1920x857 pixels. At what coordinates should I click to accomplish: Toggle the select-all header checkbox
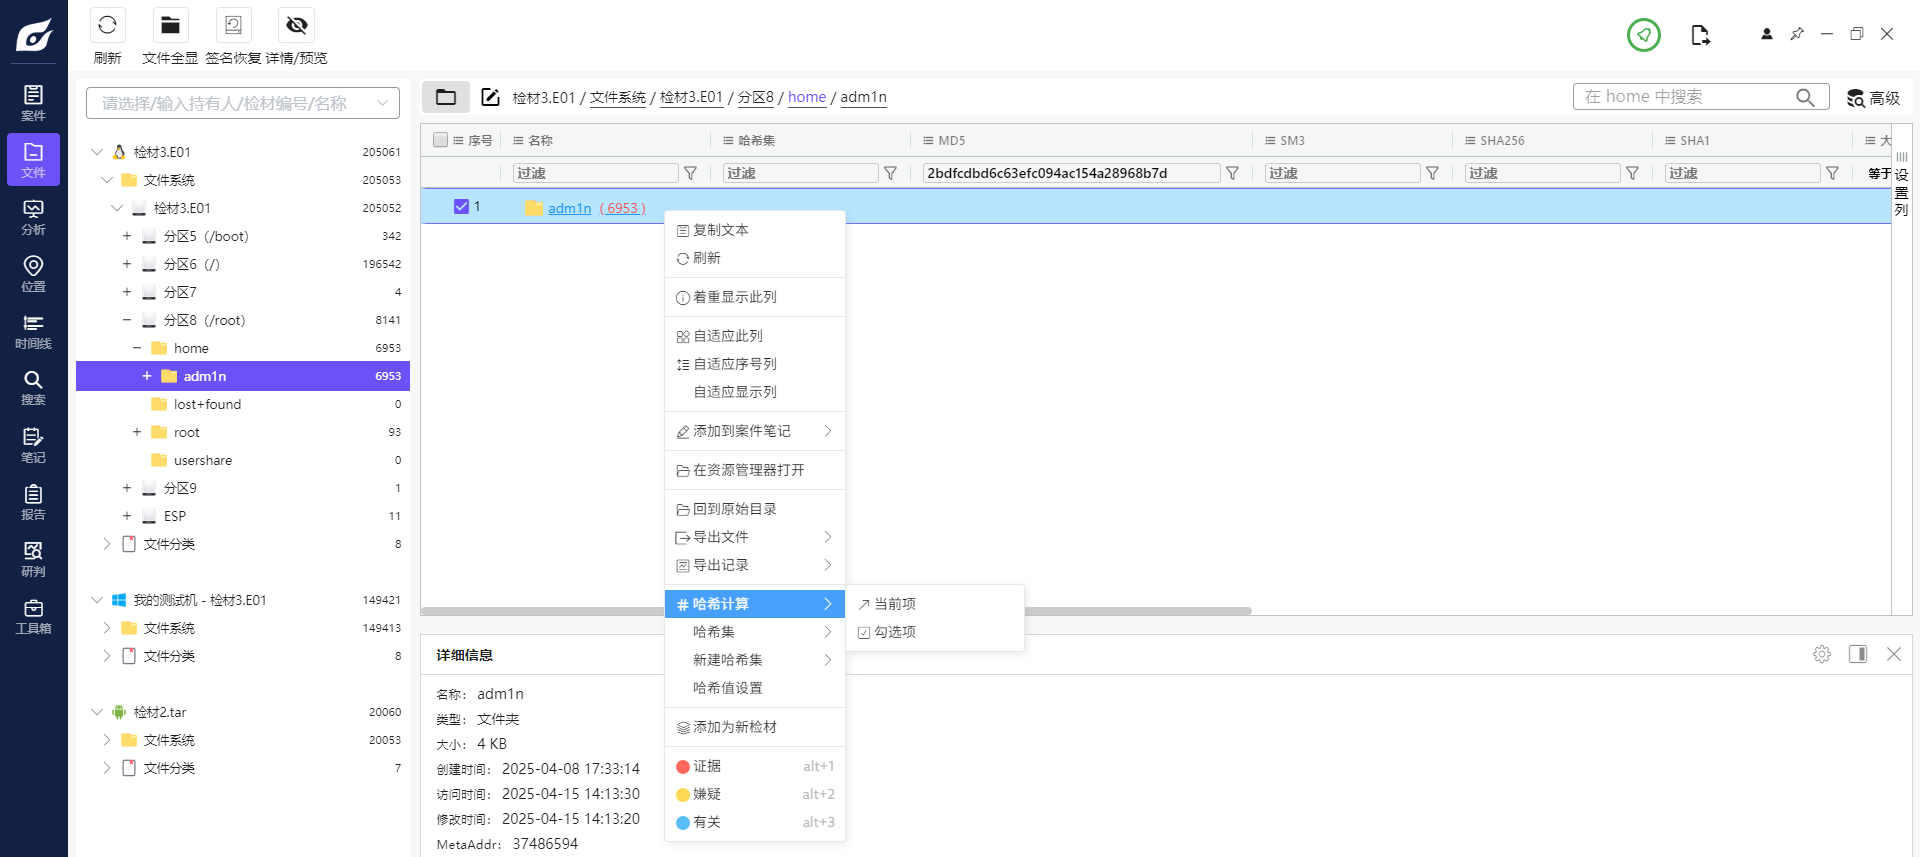[x=440, y=140]
